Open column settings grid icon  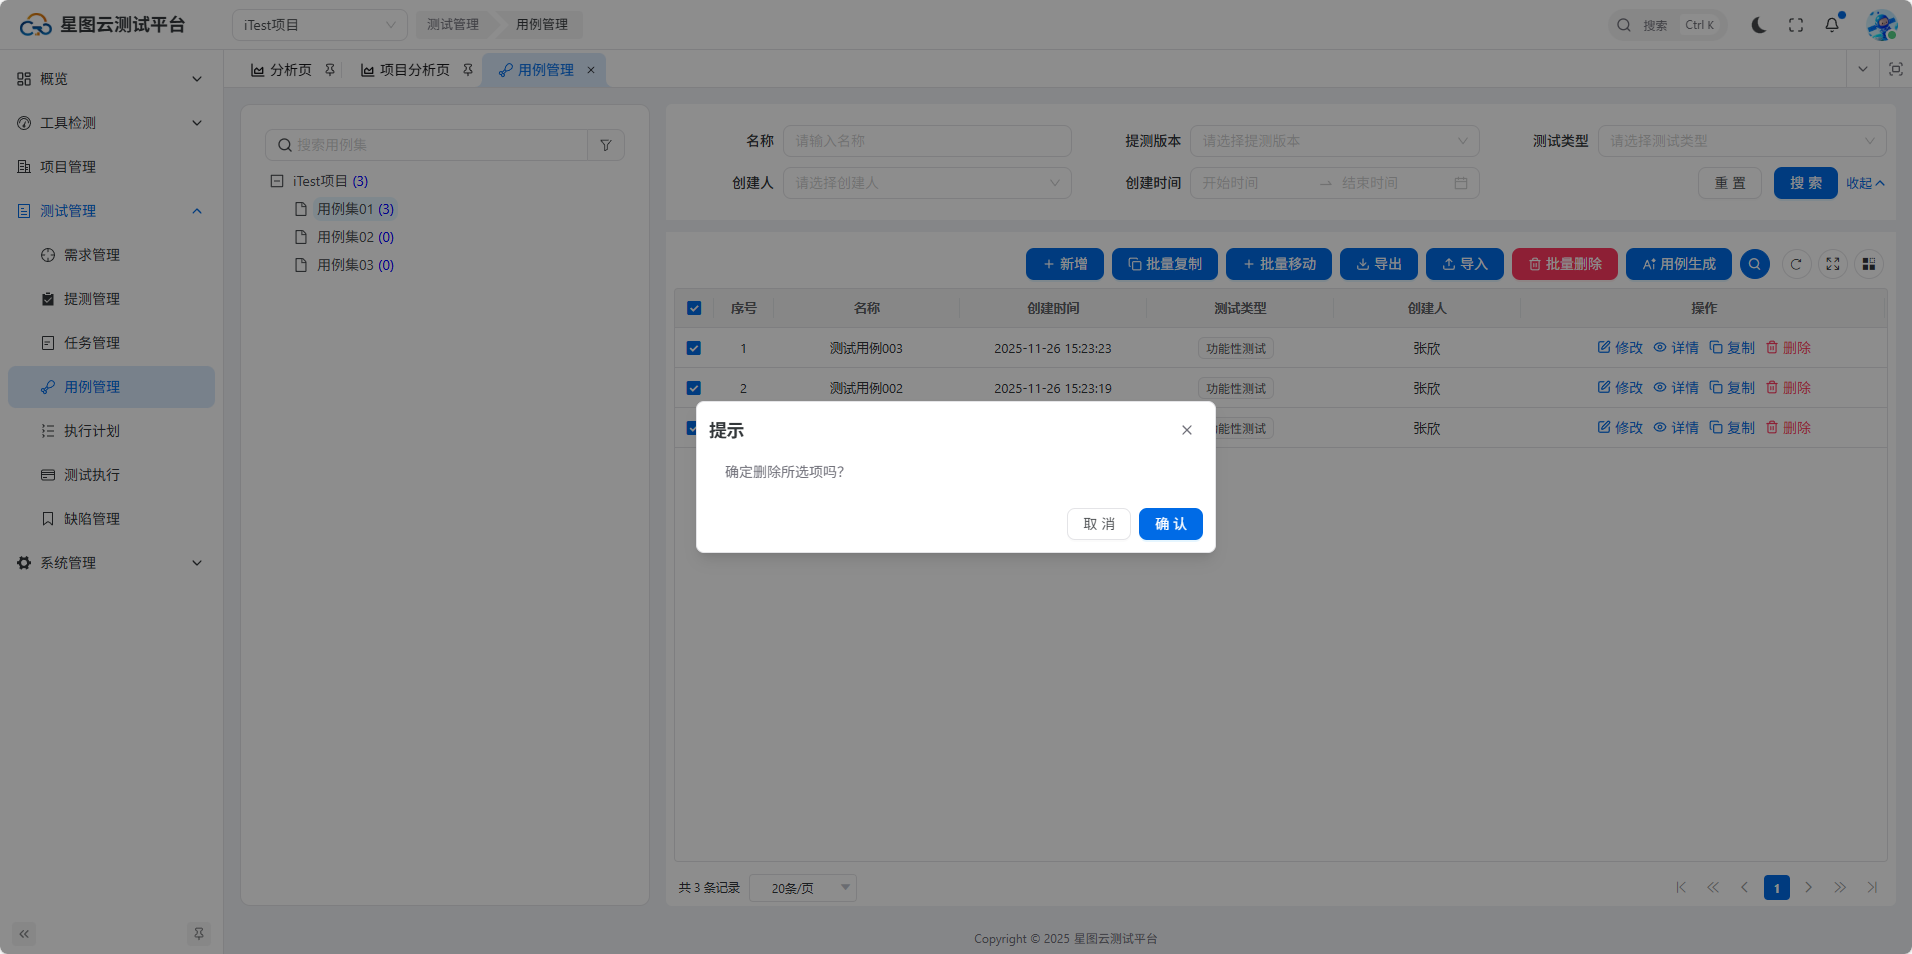[1868, 264]
